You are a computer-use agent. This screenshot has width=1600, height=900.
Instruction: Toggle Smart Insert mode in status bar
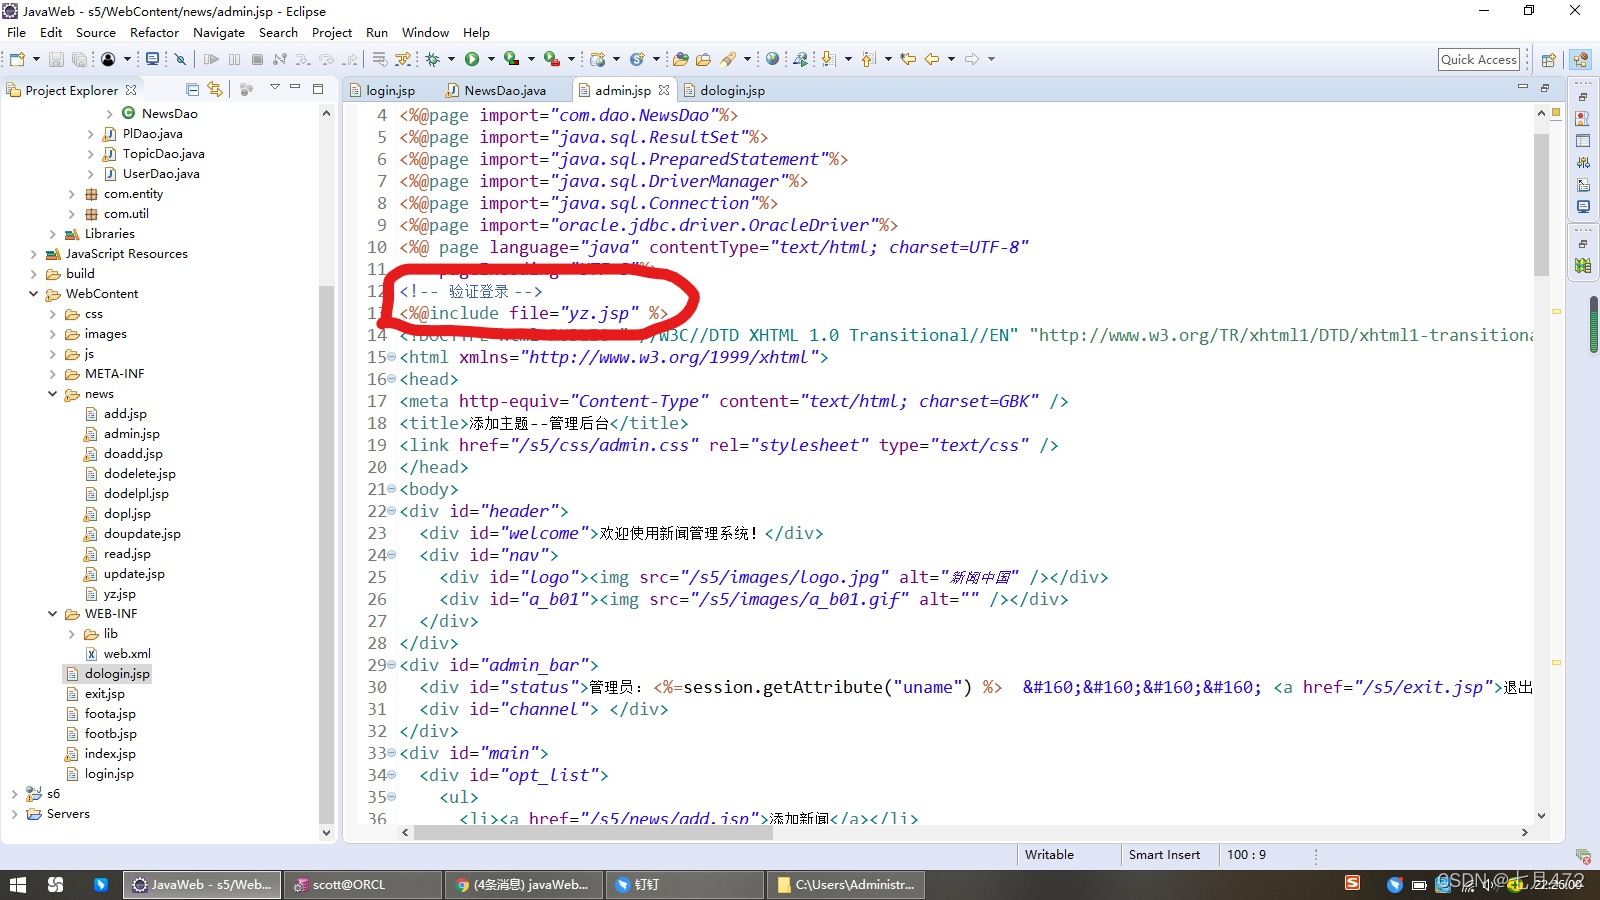[x=1164, y=854]
